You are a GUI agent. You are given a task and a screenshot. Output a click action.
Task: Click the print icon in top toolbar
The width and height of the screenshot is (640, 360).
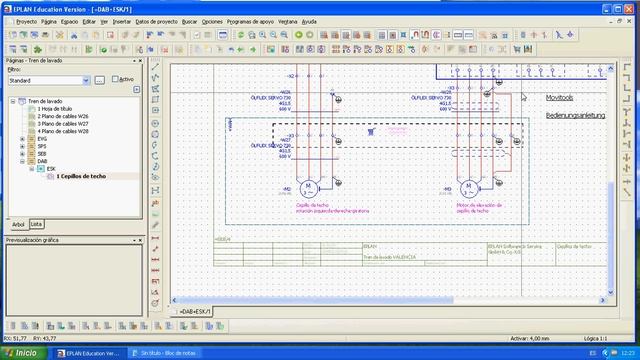45,35
